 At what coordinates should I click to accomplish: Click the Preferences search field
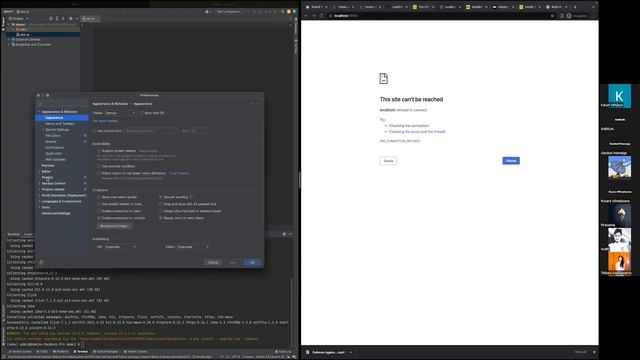62,104
